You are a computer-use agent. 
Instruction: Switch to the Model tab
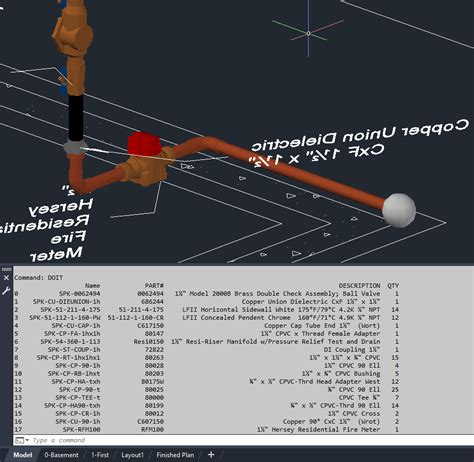coord(23,455)
